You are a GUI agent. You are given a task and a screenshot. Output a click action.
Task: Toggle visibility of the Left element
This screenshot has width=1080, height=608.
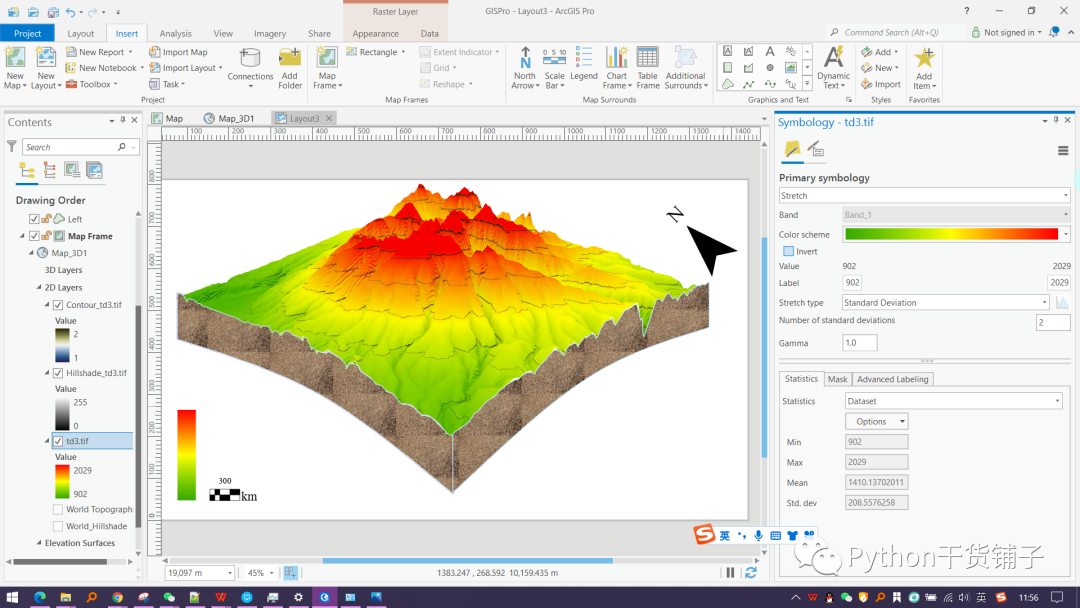click(x=34, y=219)
